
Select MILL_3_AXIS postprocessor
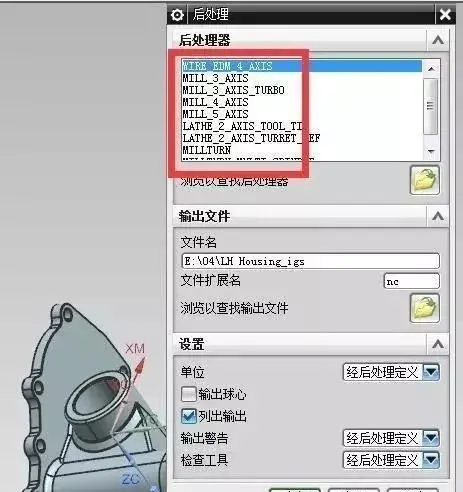coord(215,78)
